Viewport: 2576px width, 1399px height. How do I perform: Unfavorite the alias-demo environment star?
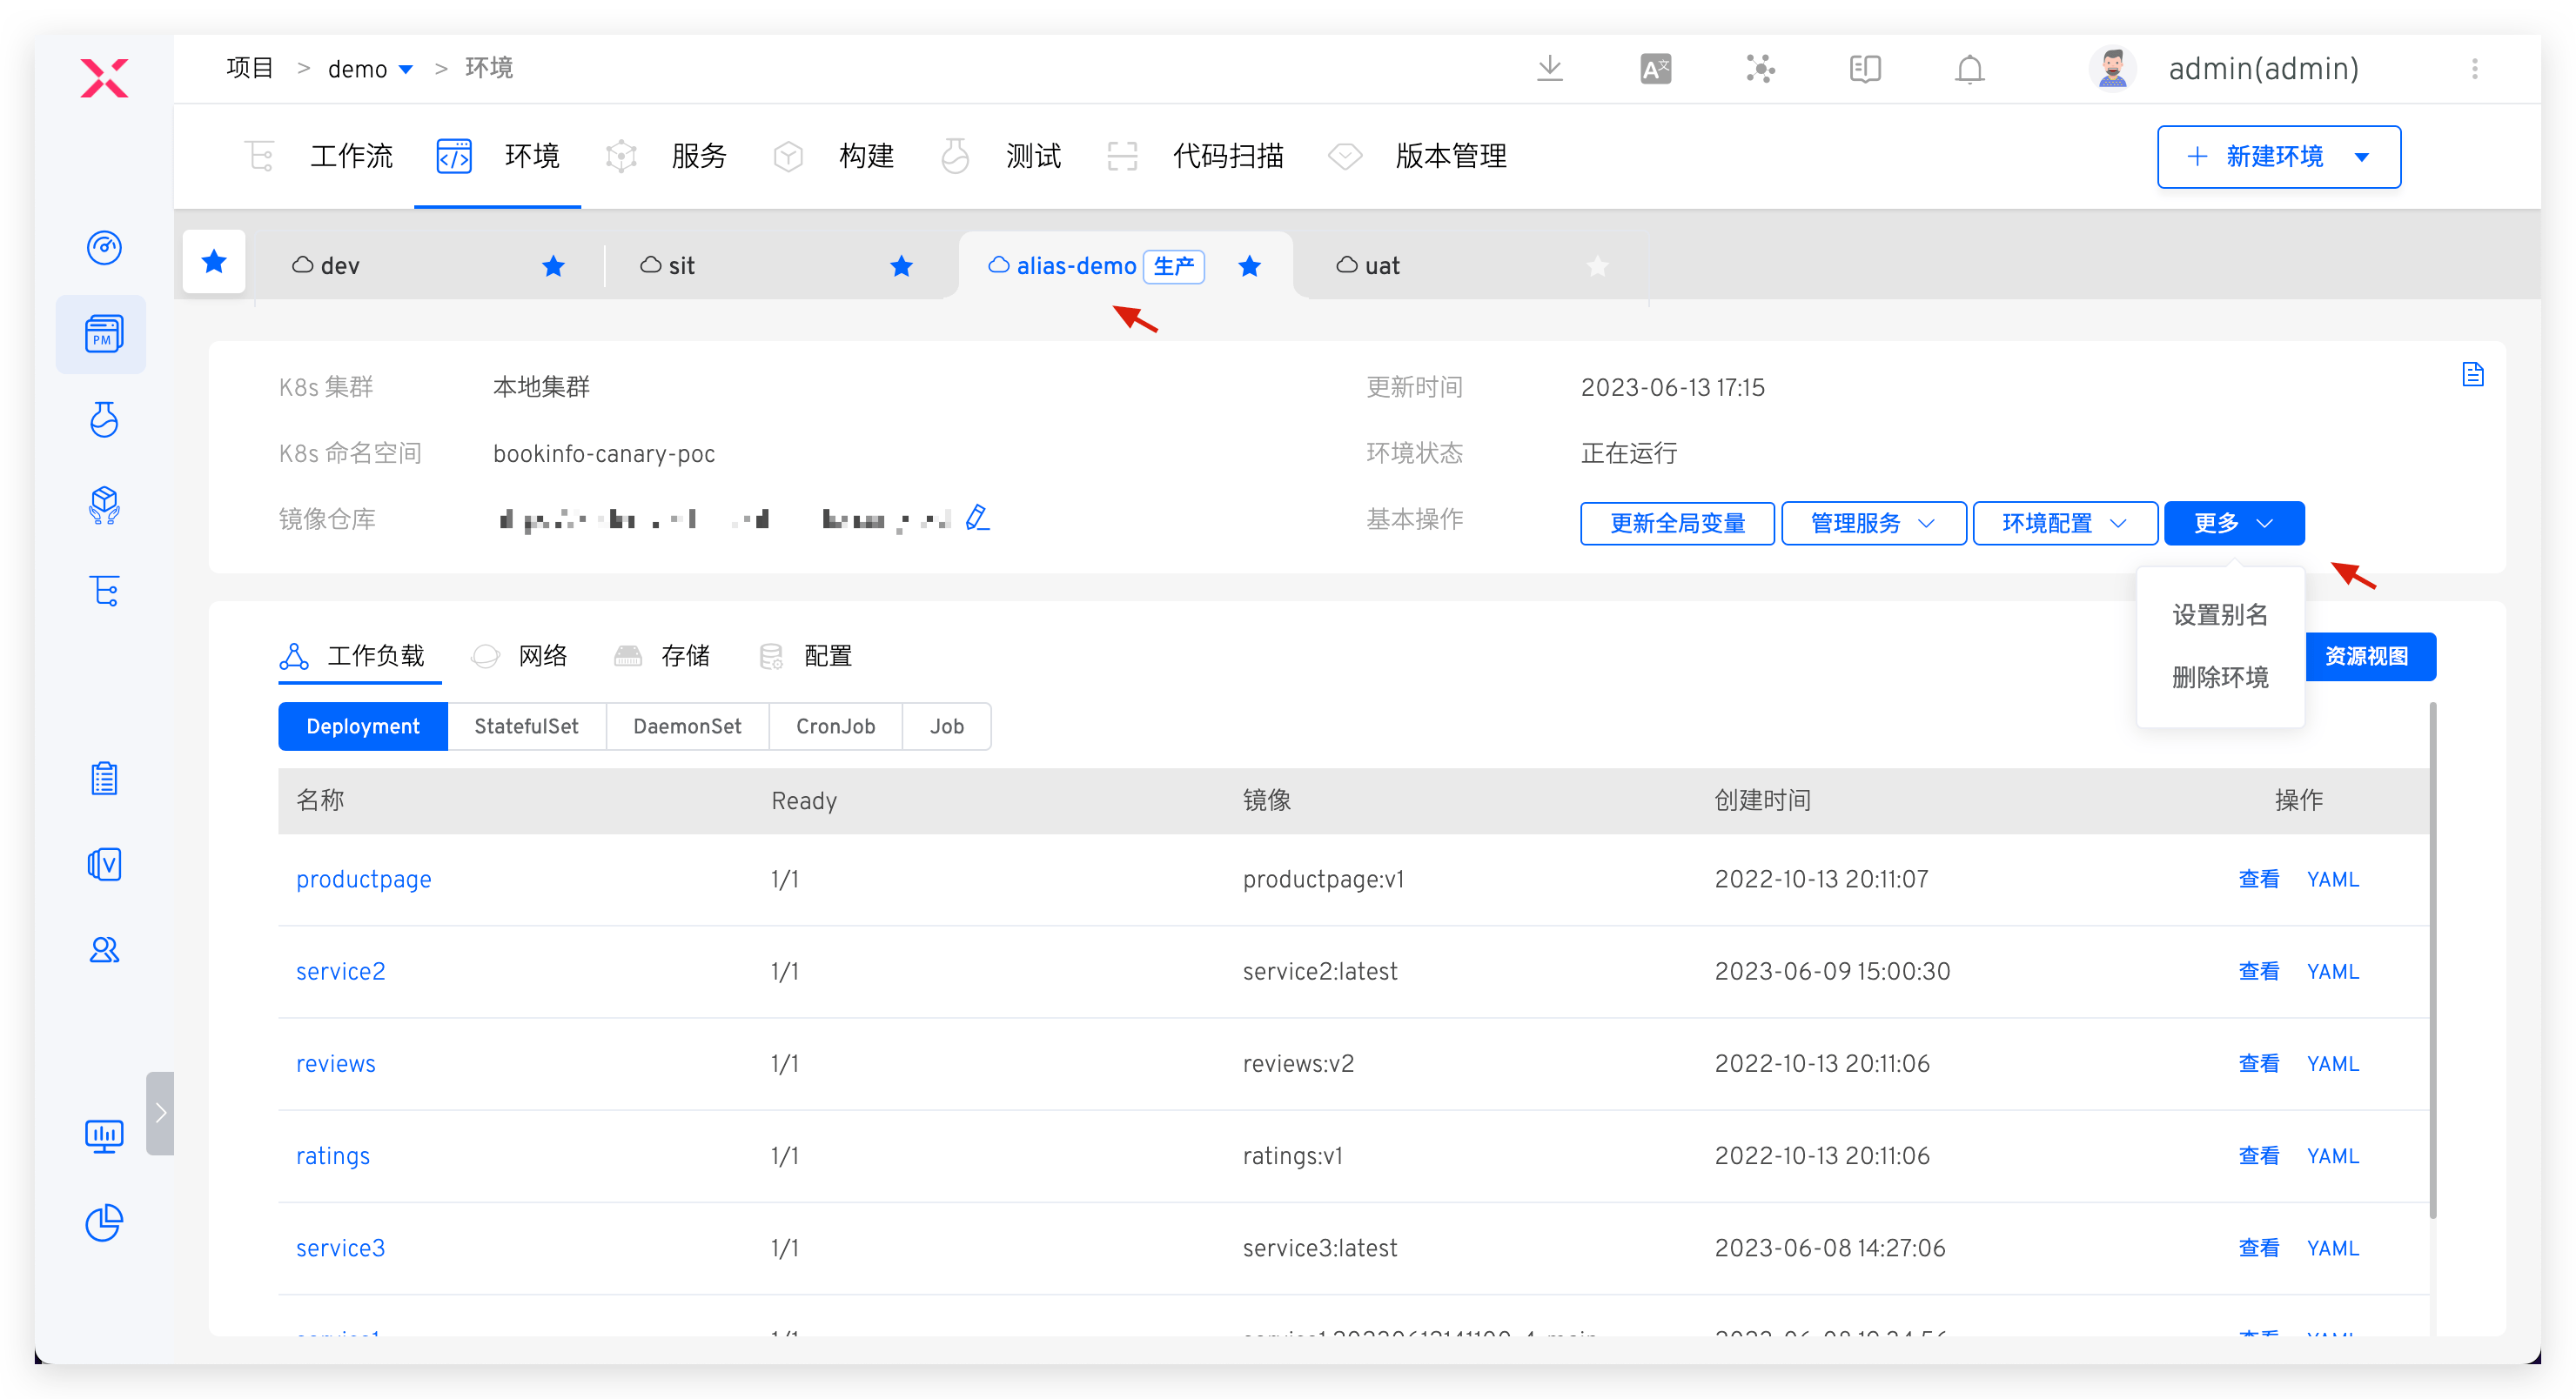(1249, 267)
